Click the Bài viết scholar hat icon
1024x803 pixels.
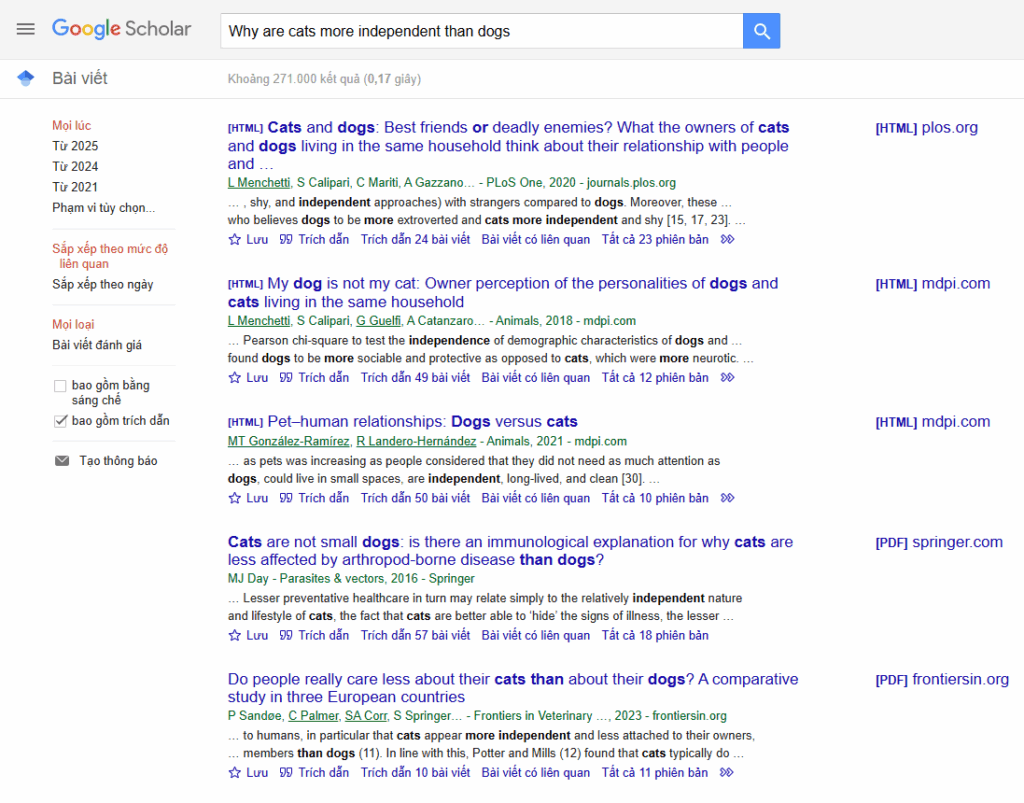click(26, 78)
